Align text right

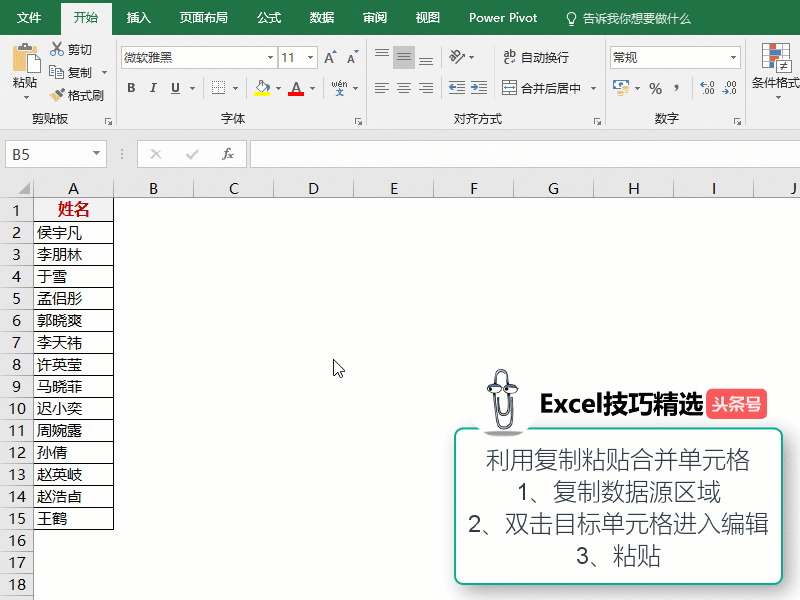click(x=426, y=88)
